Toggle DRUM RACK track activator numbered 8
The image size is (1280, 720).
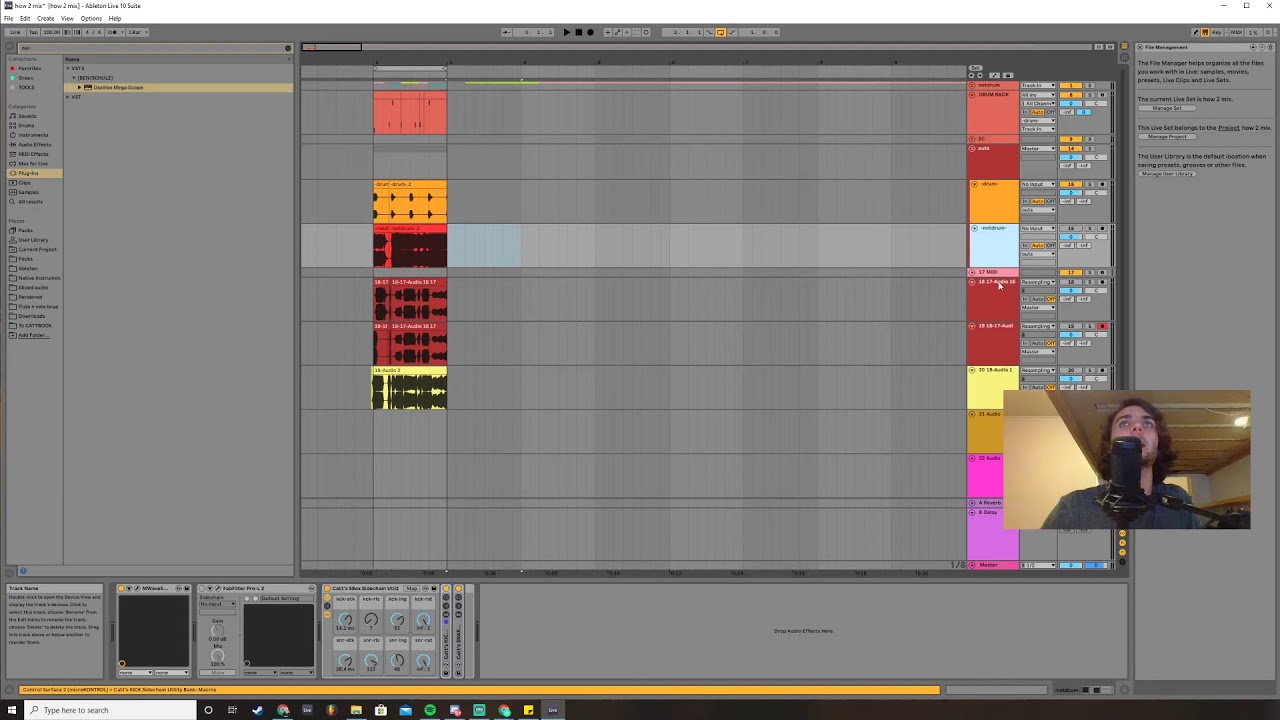(1071, 95)
